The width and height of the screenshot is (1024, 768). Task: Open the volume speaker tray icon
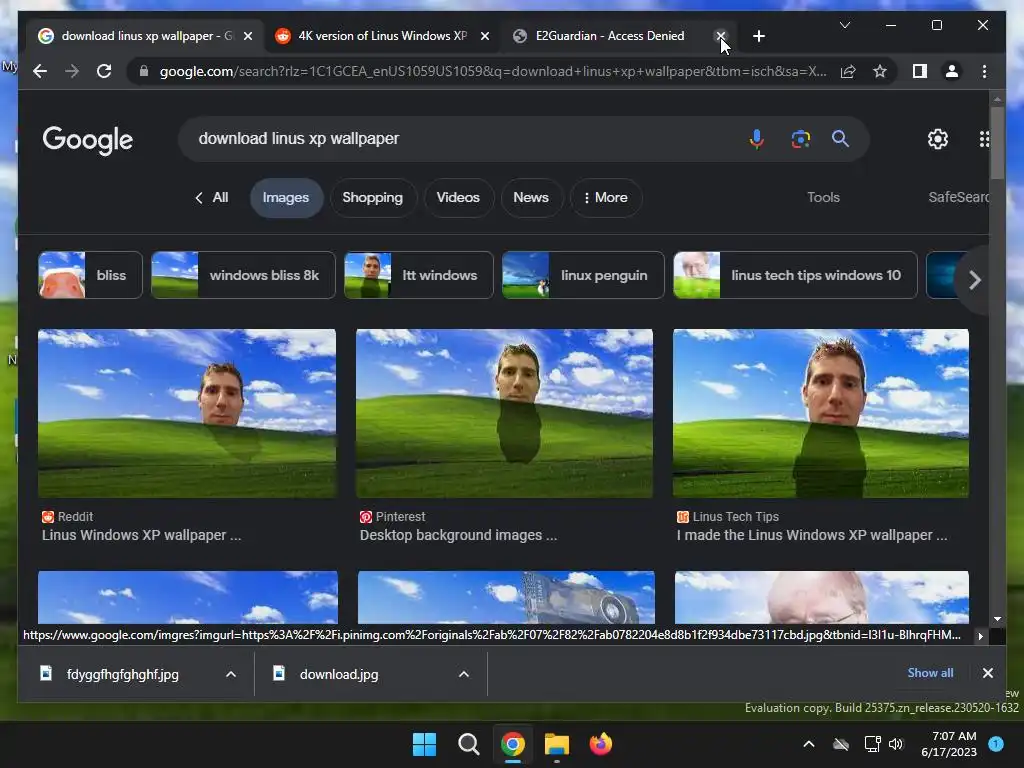tap(896, 744)
